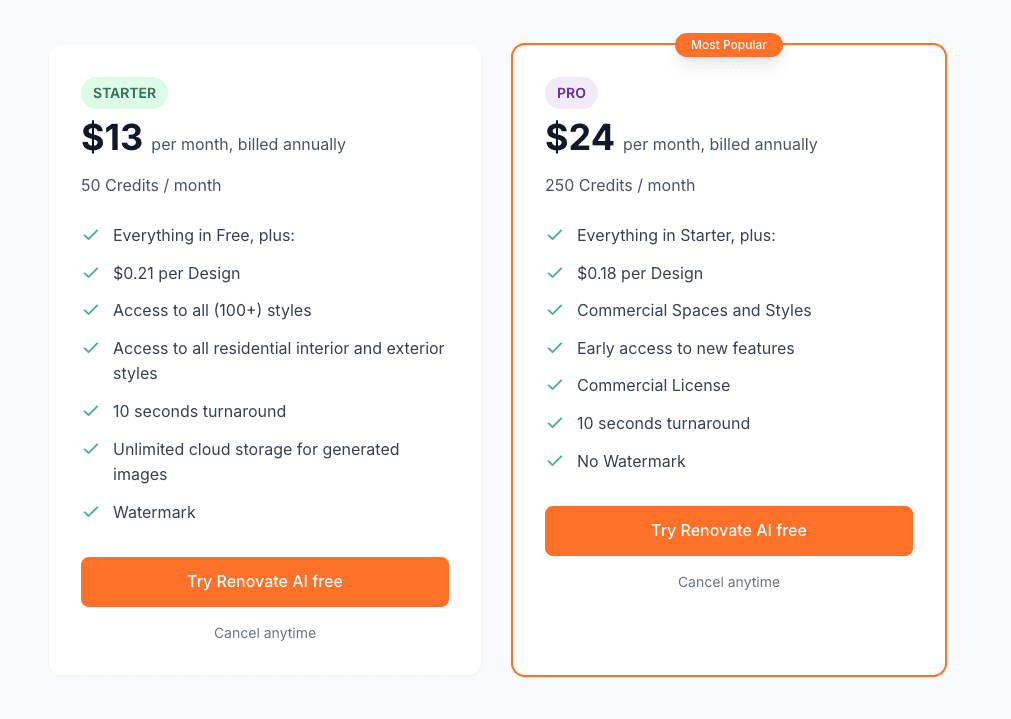Screen dimensions: 1011x719
Task: Click checkmark icon beside "Everything in Free, plus:"
Action: (91, 235)
